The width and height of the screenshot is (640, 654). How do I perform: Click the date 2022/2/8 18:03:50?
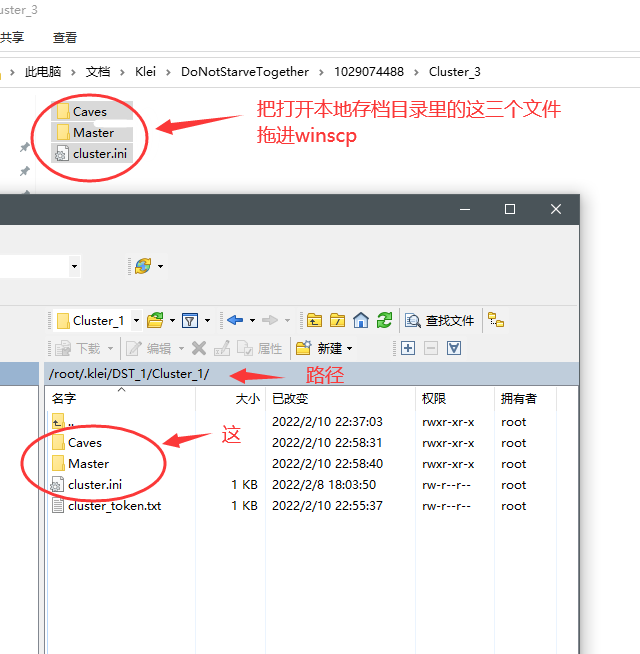(324, 485)
